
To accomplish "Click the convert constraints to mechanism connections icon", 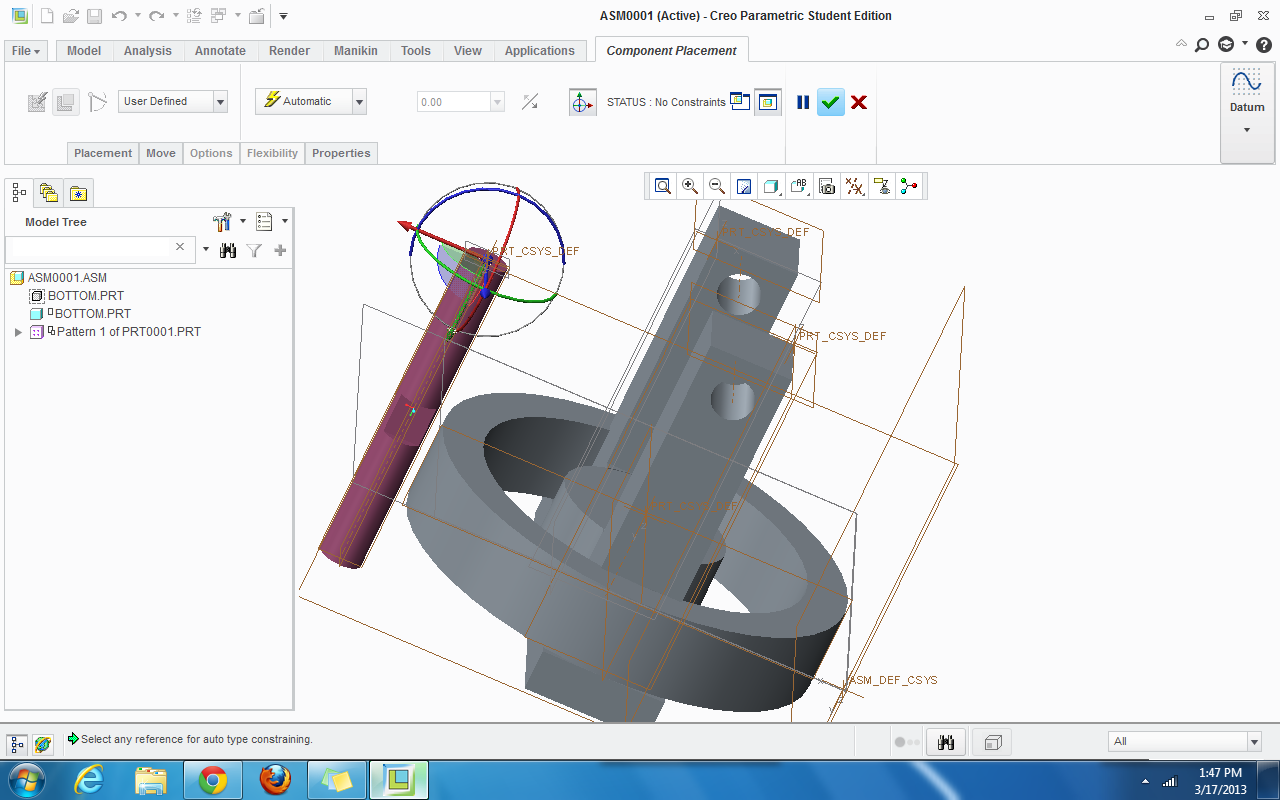I will 97,101.
